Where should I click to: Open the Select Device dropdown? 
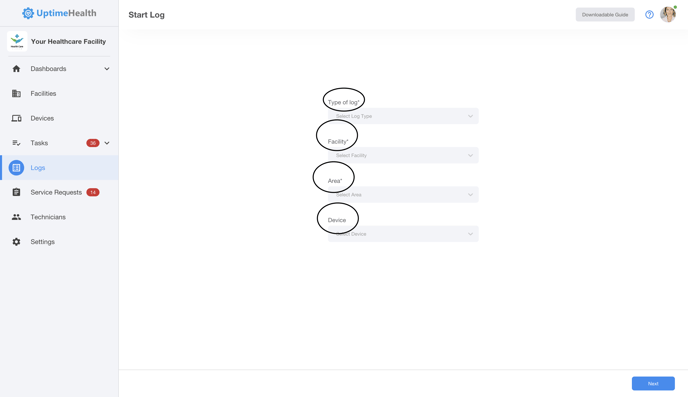[x=403, y=234]
